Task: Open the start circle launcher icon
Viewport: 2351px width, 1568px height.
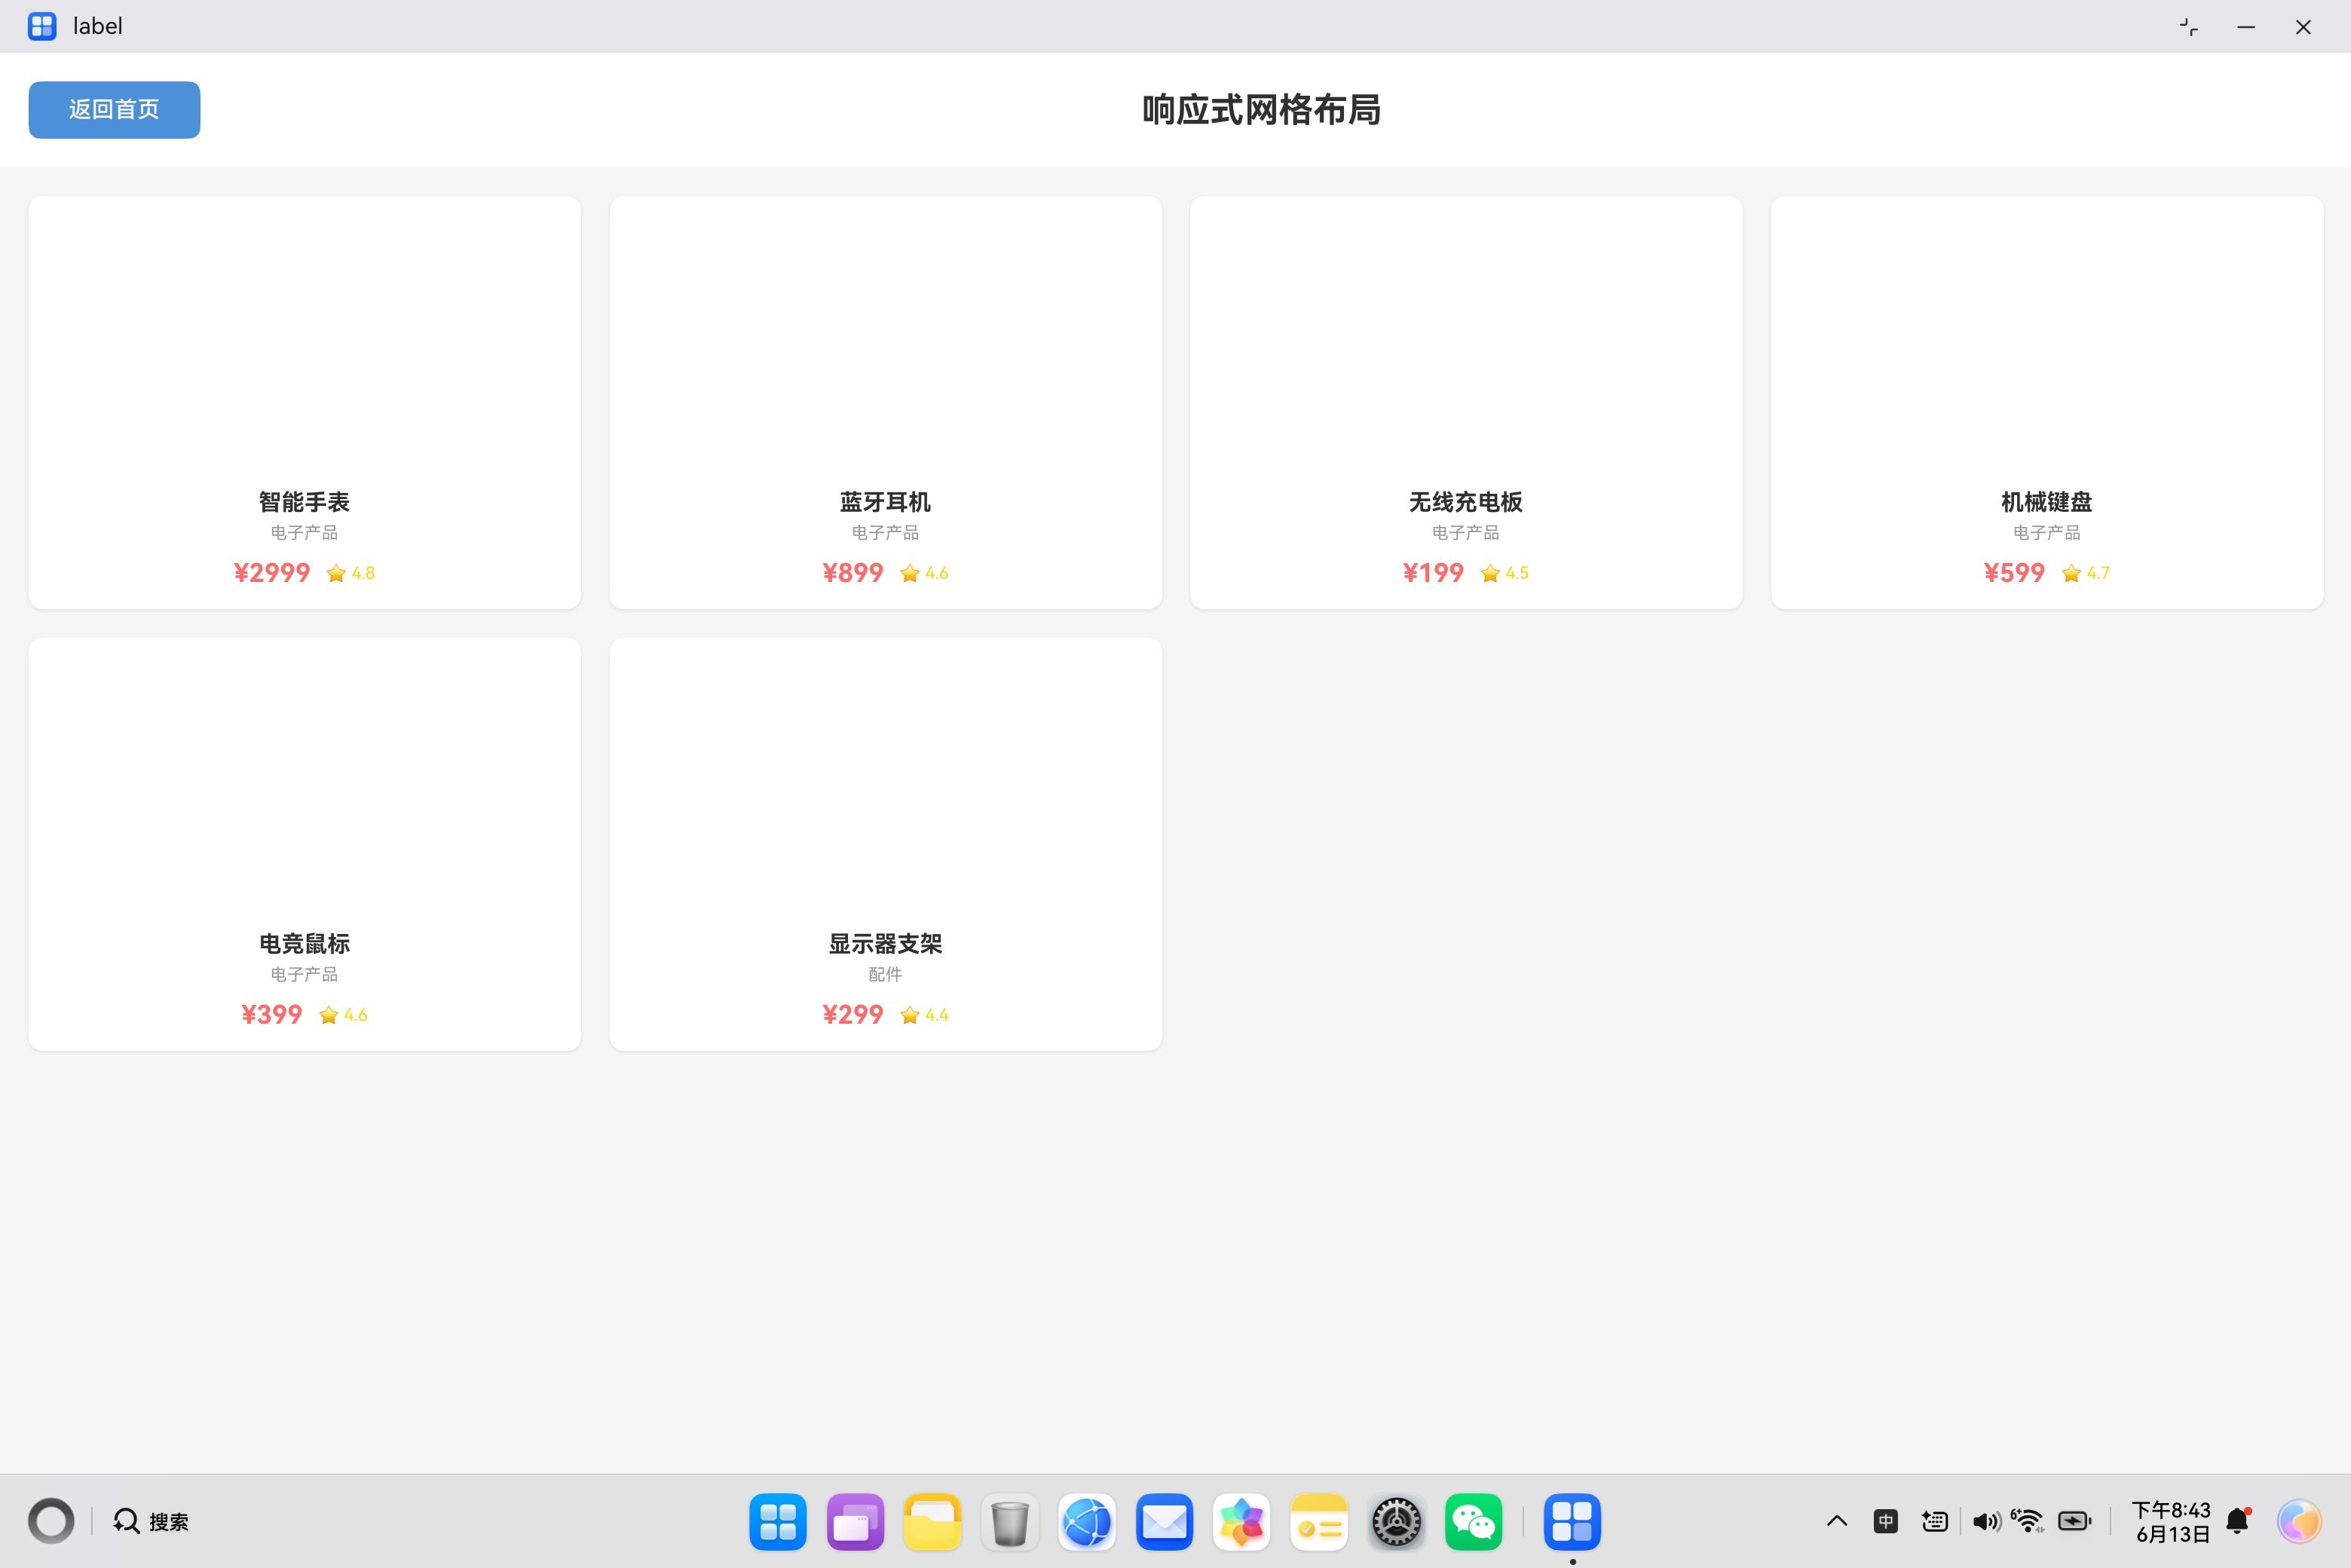Action: (x=51, y=1521)
